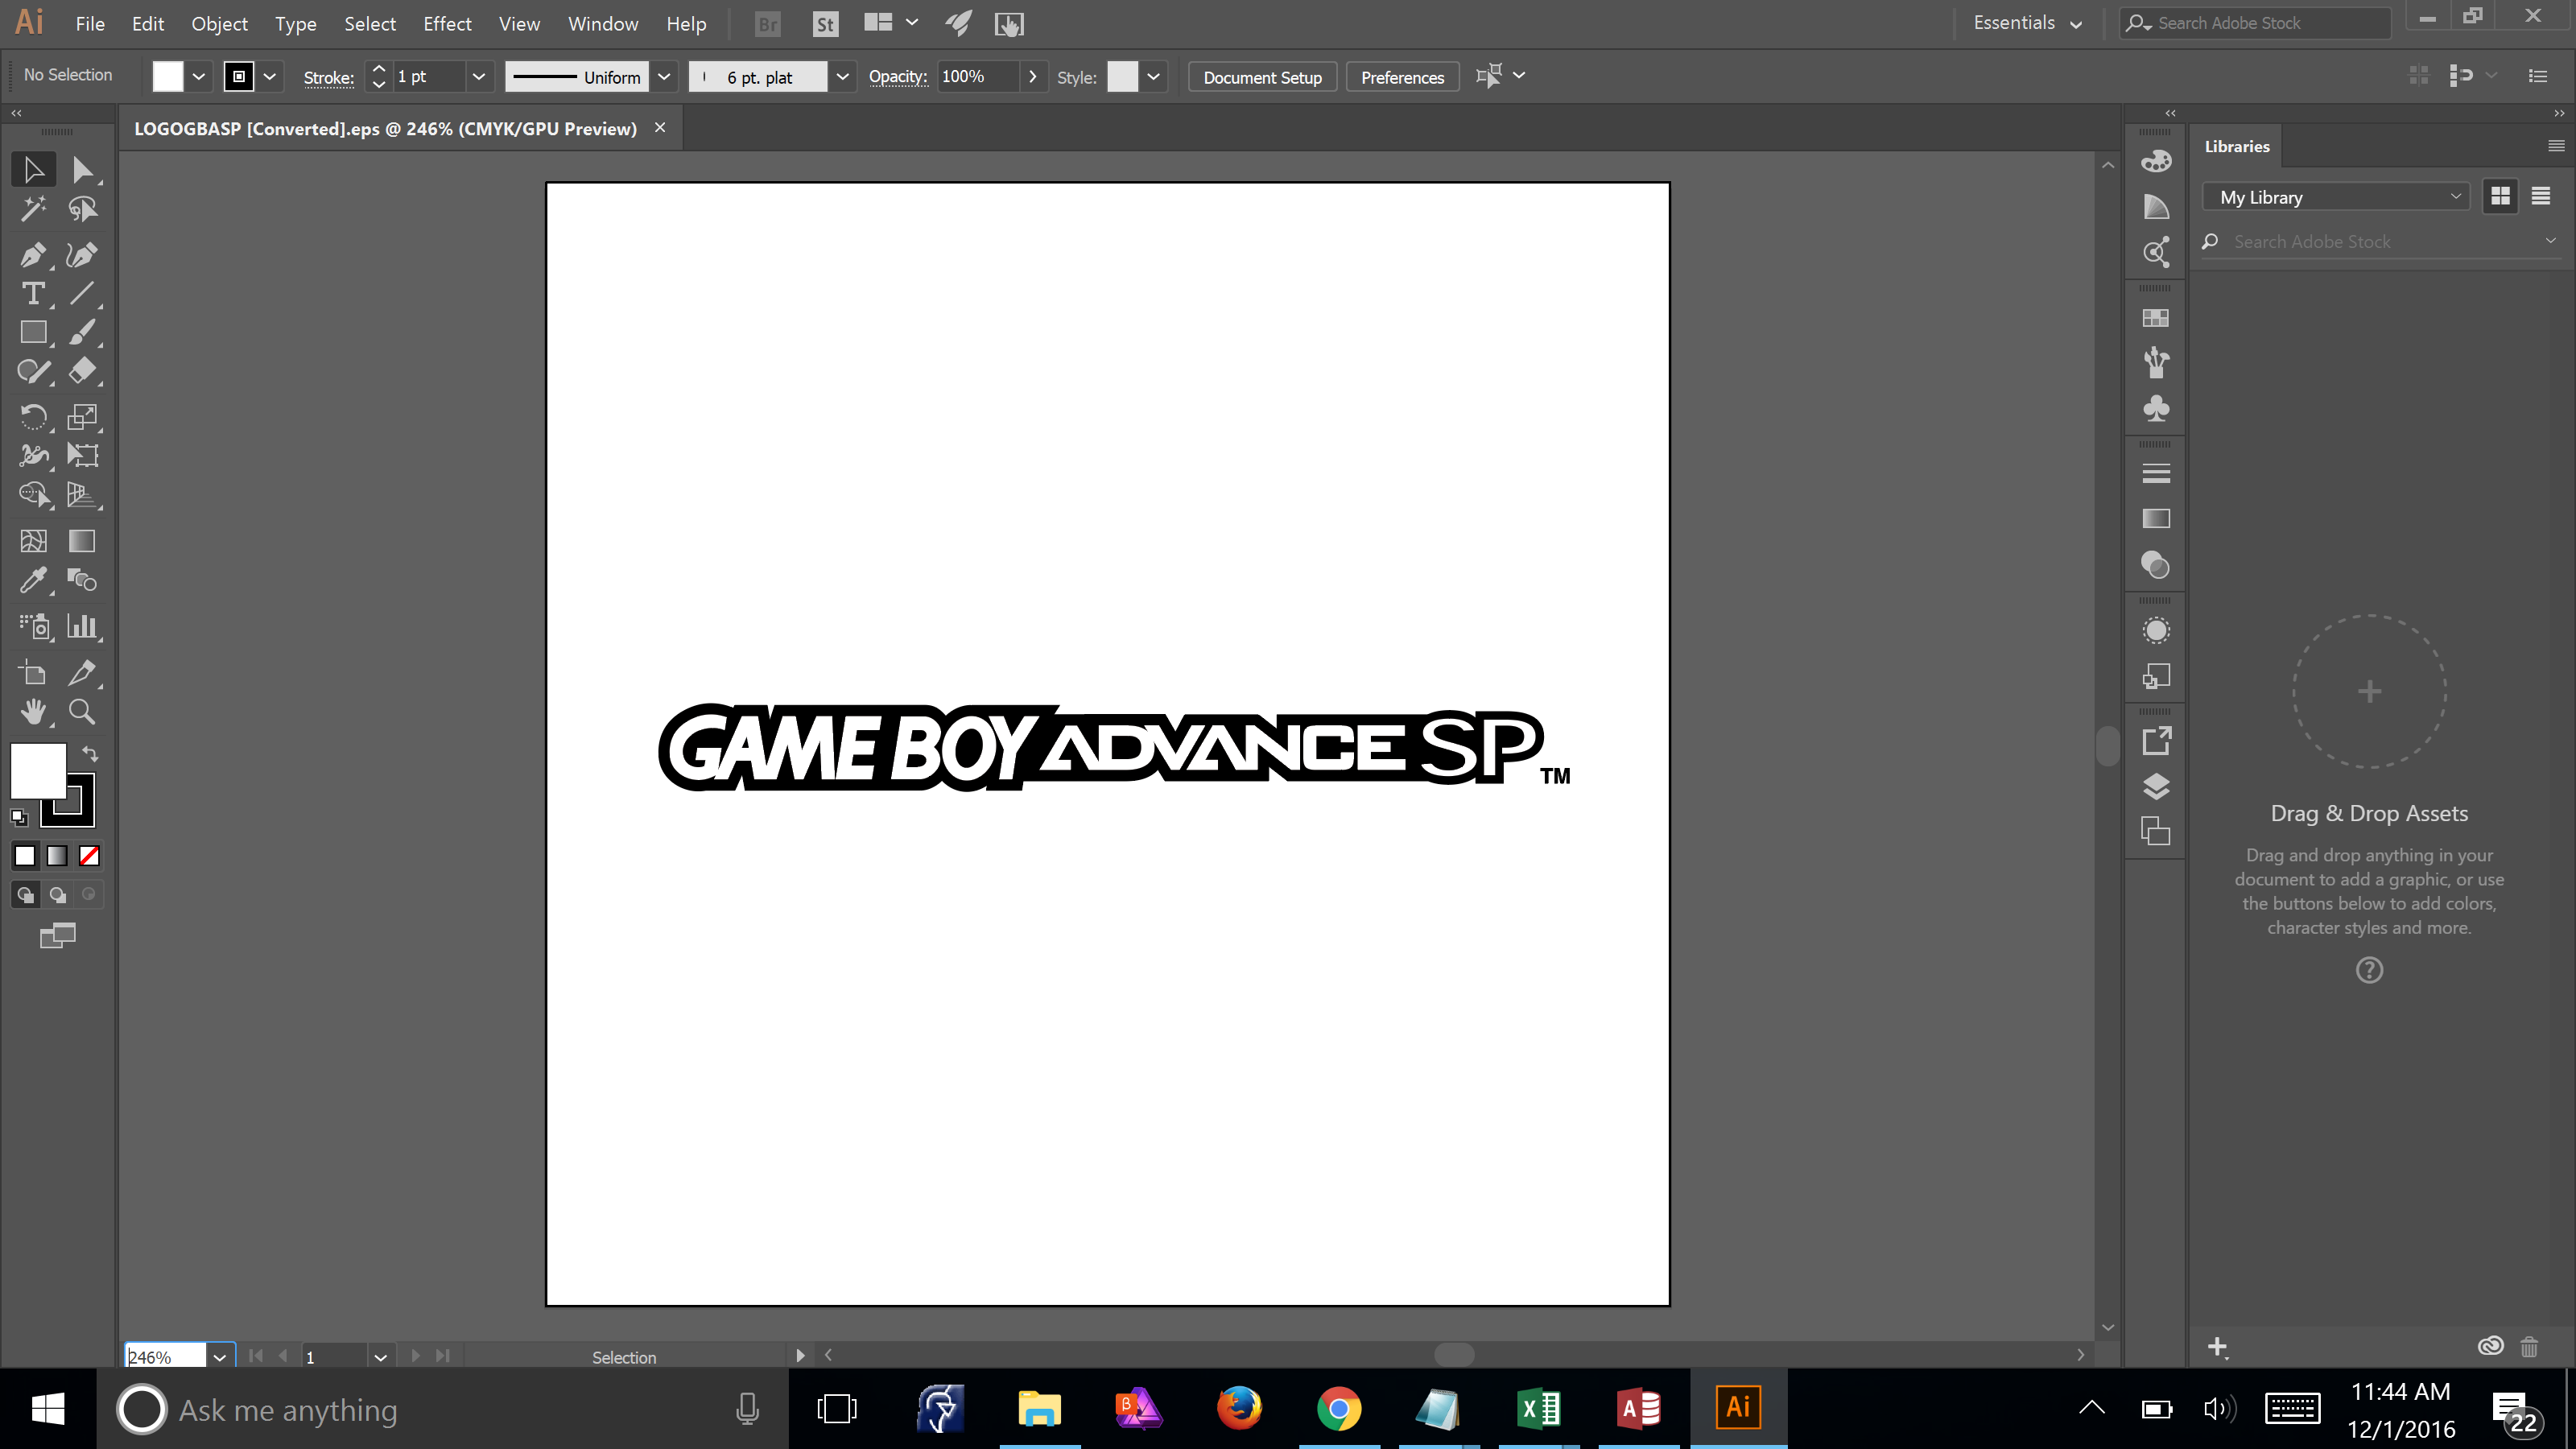Expand the 6 pt. plat brush dropdown

[x=842, y=77]
